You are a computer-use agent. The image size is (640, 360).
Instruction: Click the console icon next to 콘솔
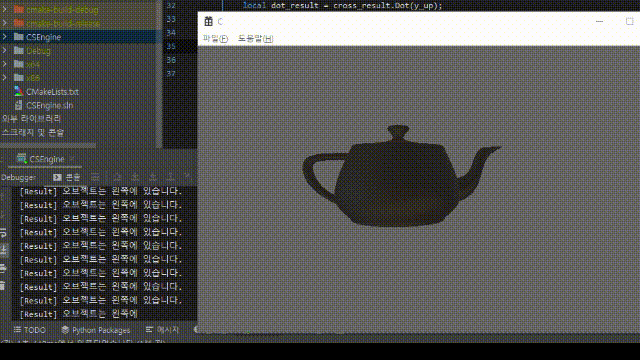pos(57,177)
